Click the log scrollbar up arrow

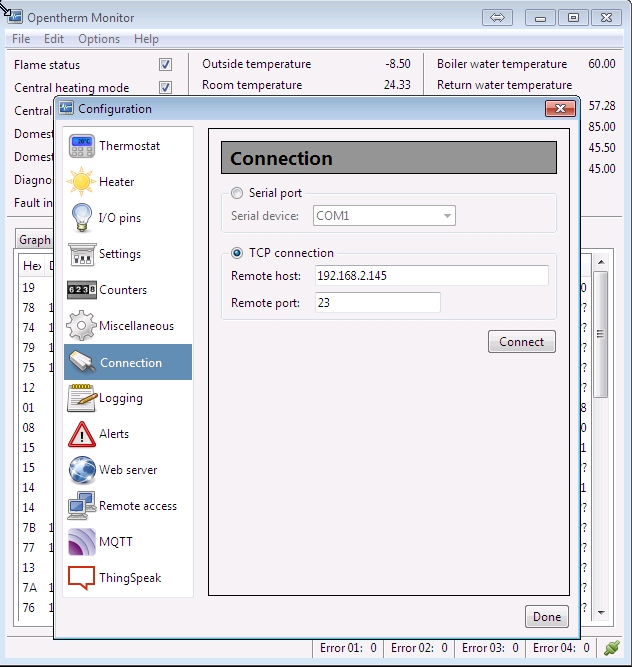tap(601, 262)
